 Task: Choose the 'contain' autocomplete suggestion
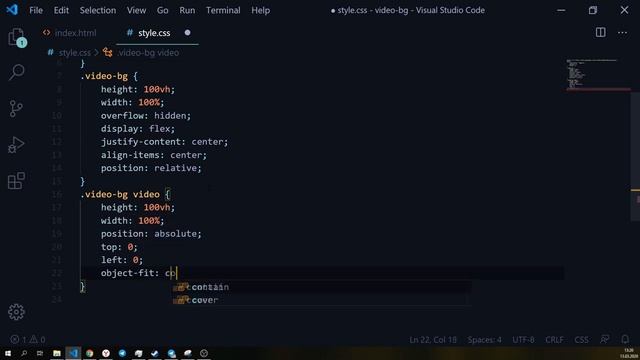click(x=322, y=287)
